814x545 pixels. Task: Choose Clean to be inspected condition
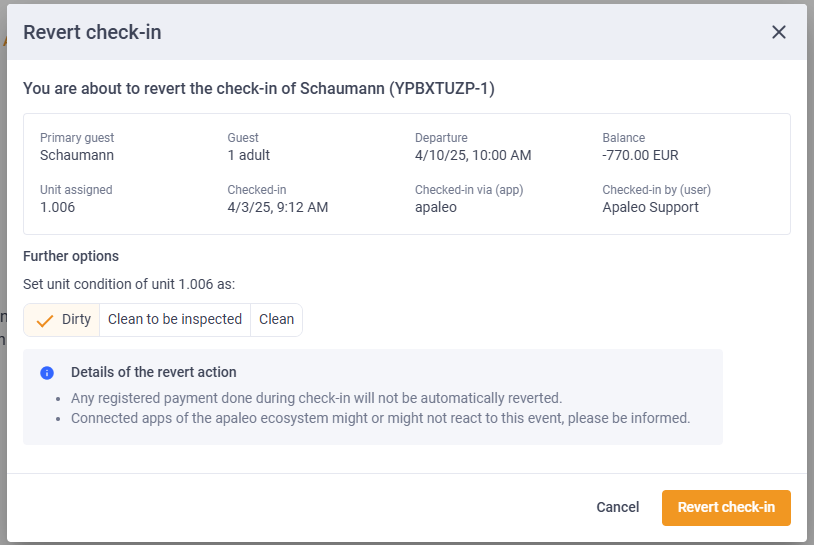point(175,320)
